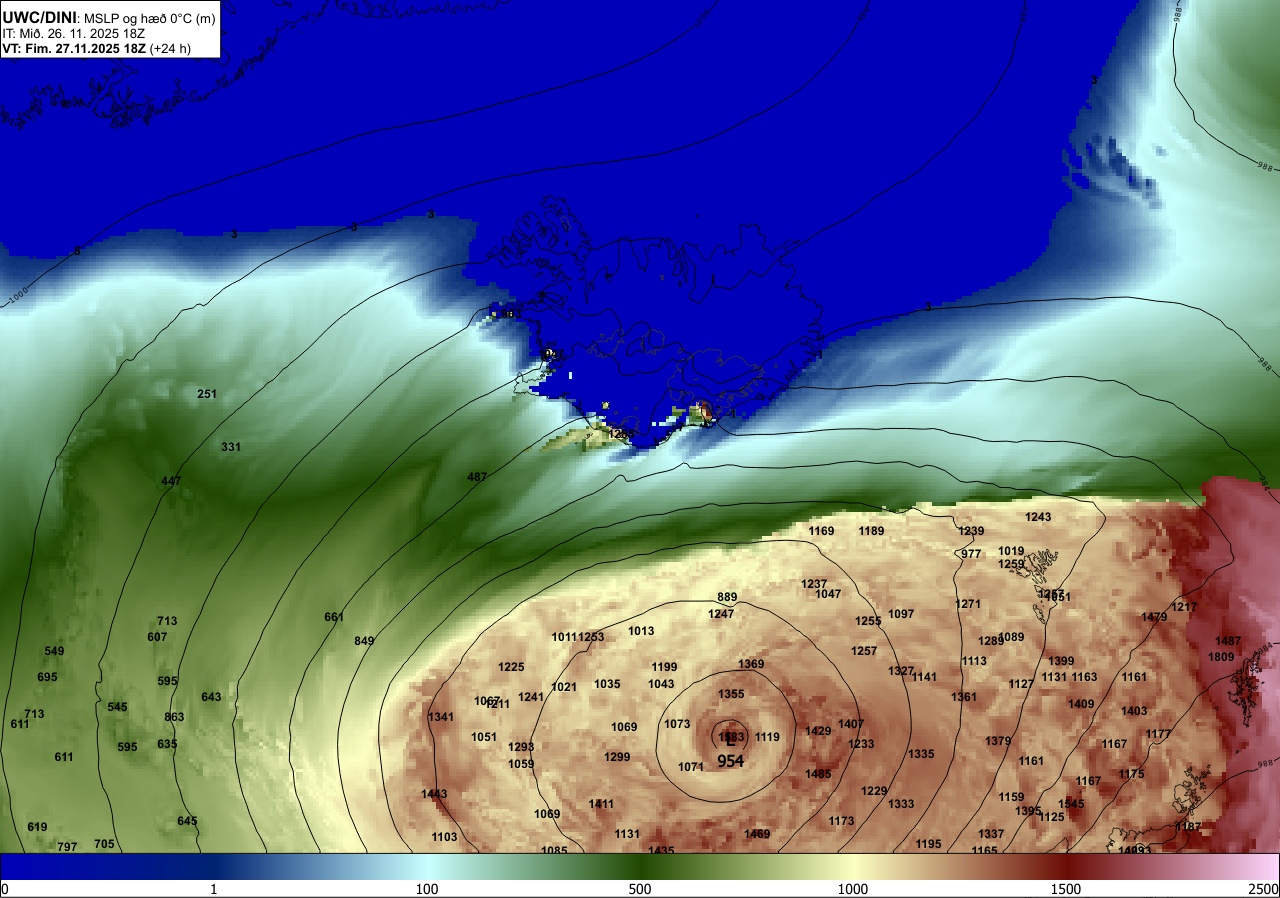
Task: Click the 1237 height value
Action: 814,584
